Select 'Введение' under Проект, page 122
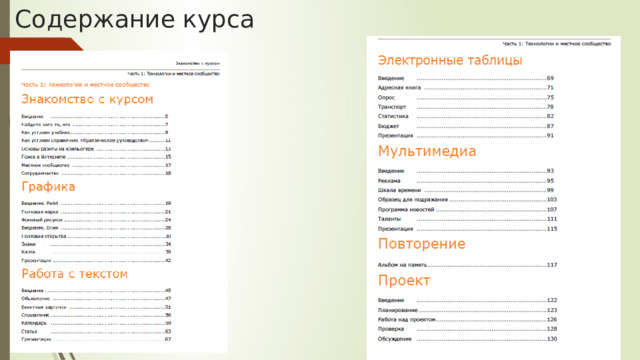This screenshot has width=640, height=360. (467, 300)
